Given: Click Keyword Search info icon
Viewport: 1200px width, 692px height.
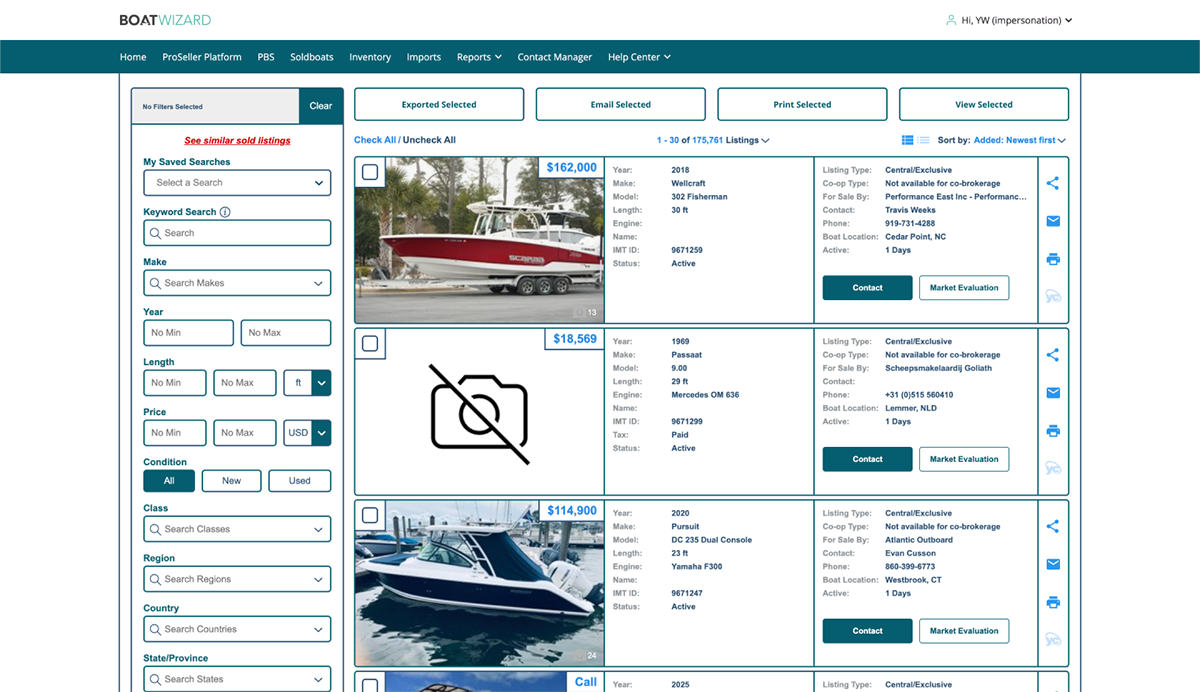Looking at the screenshot, I should pyautogui.click(x=225, y=212).
